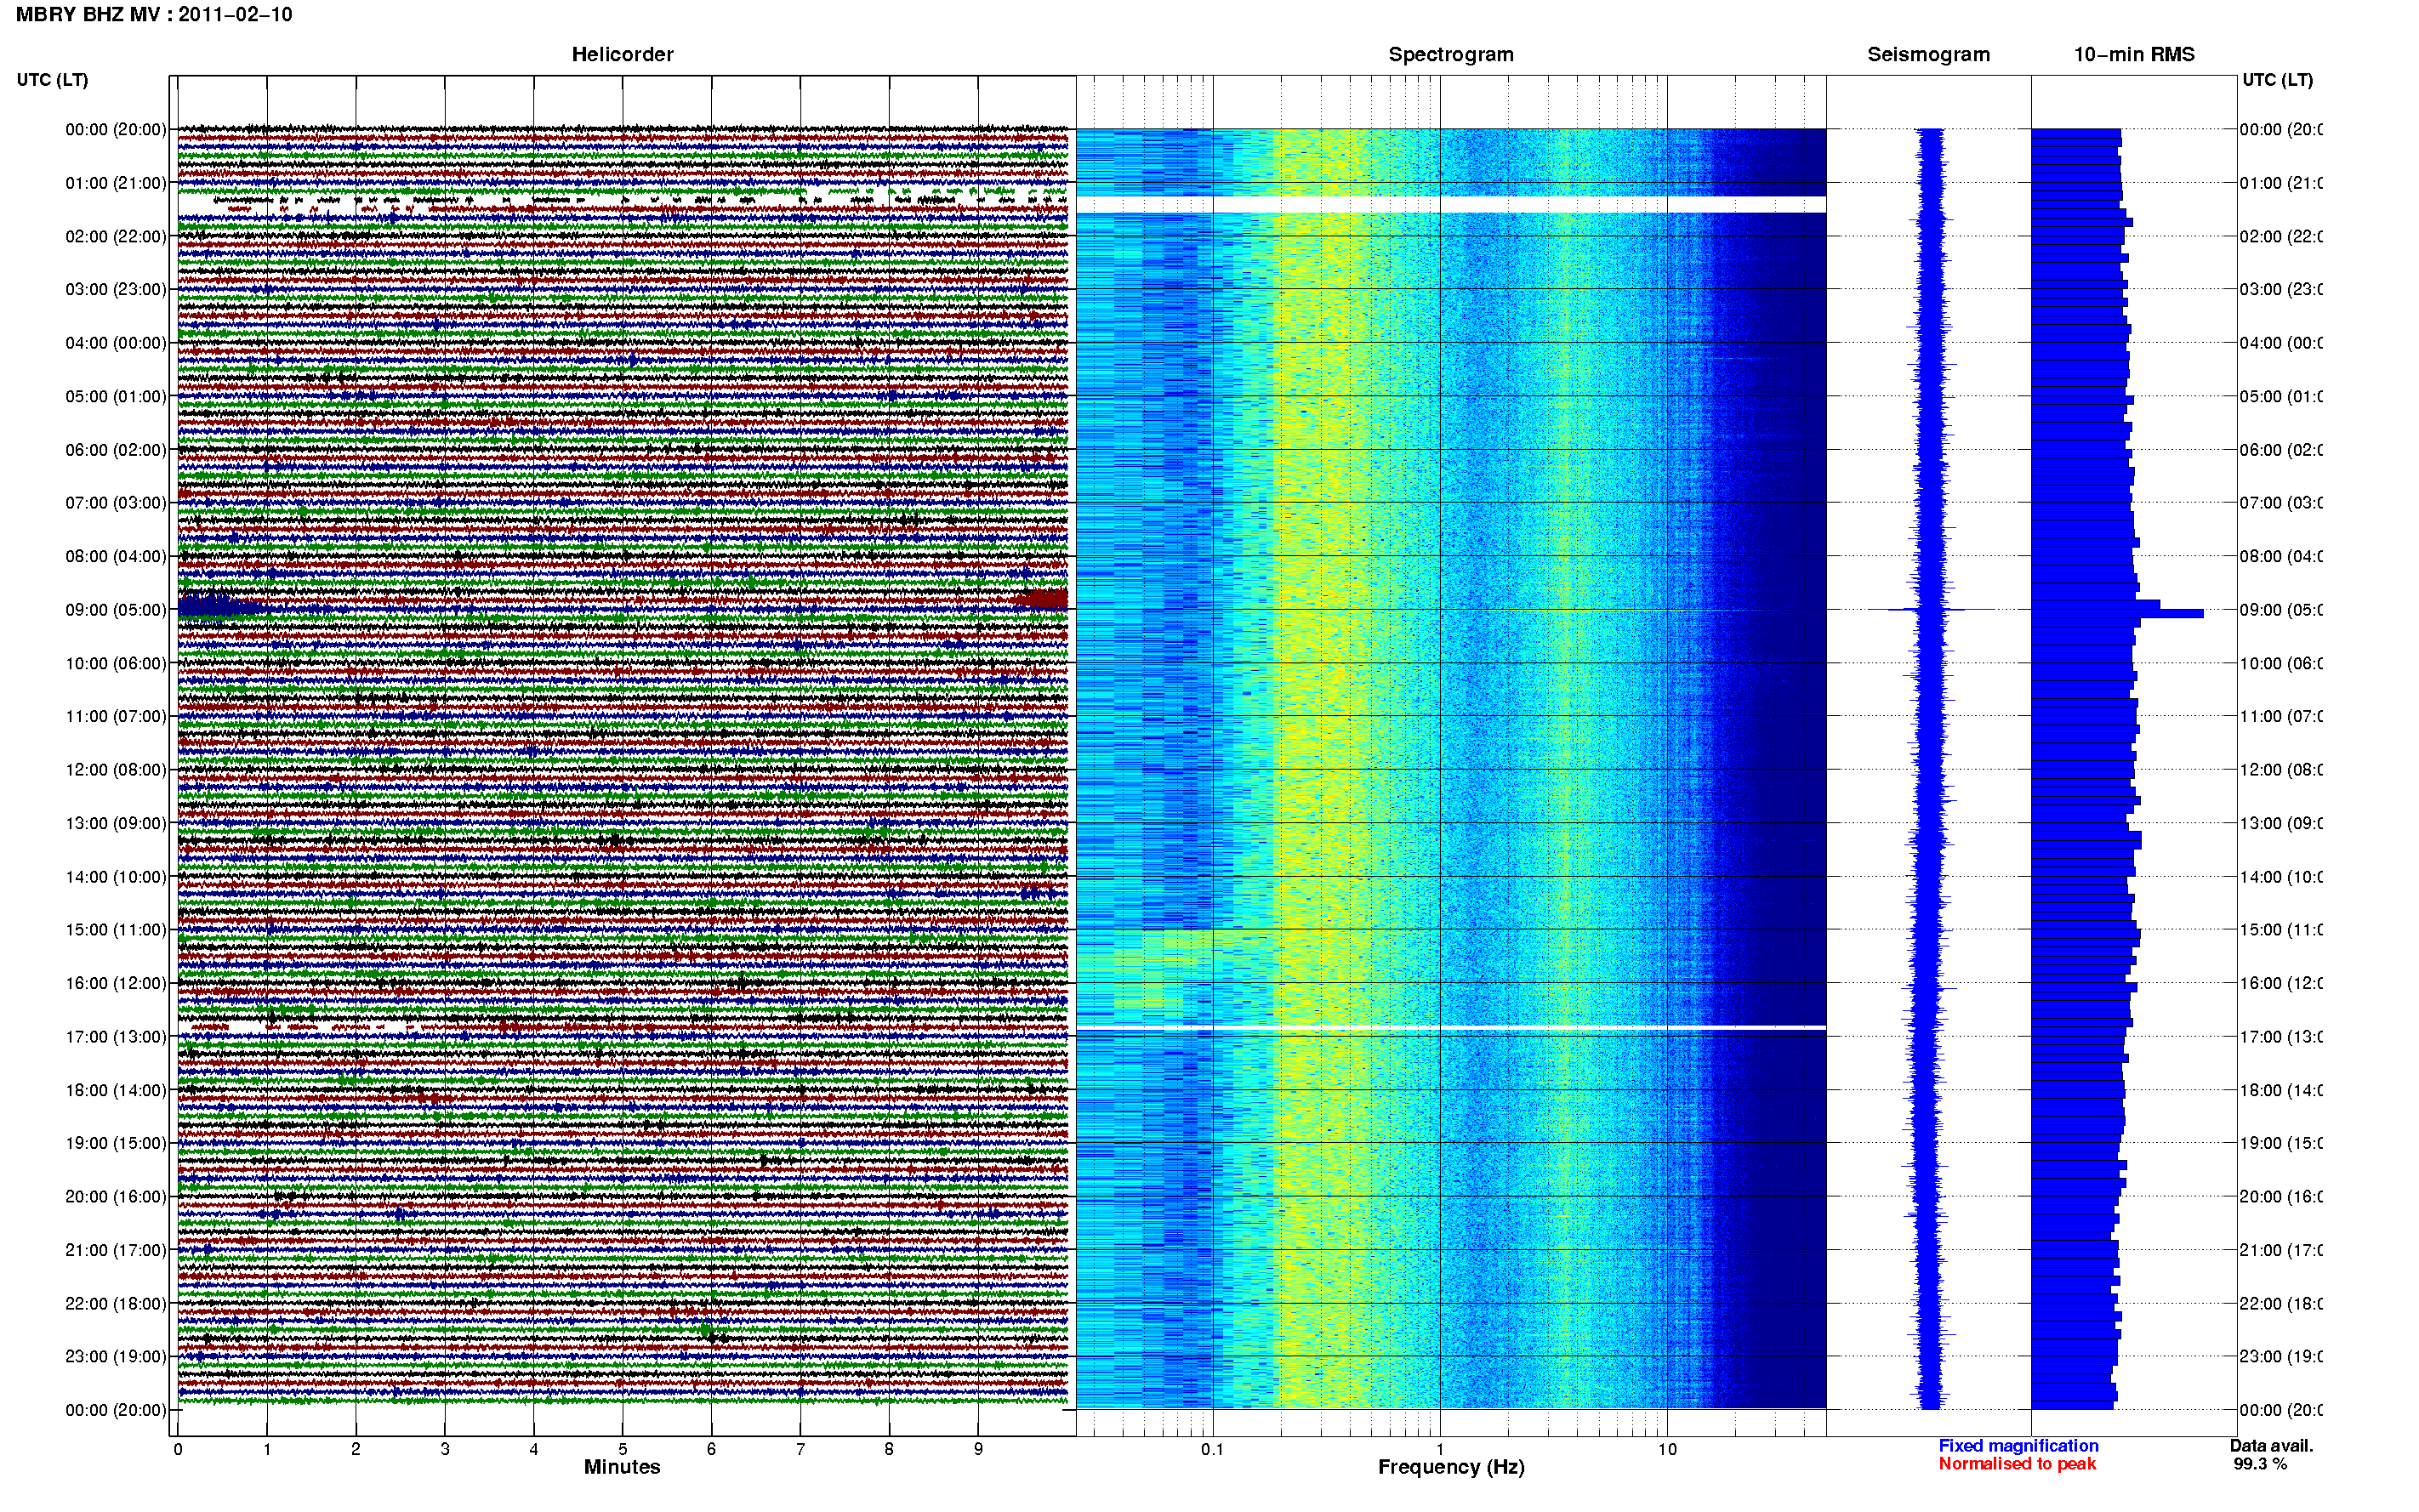Click the '10-min RMS' panel heading
2419x1512 pixels.
point(2134,55)
